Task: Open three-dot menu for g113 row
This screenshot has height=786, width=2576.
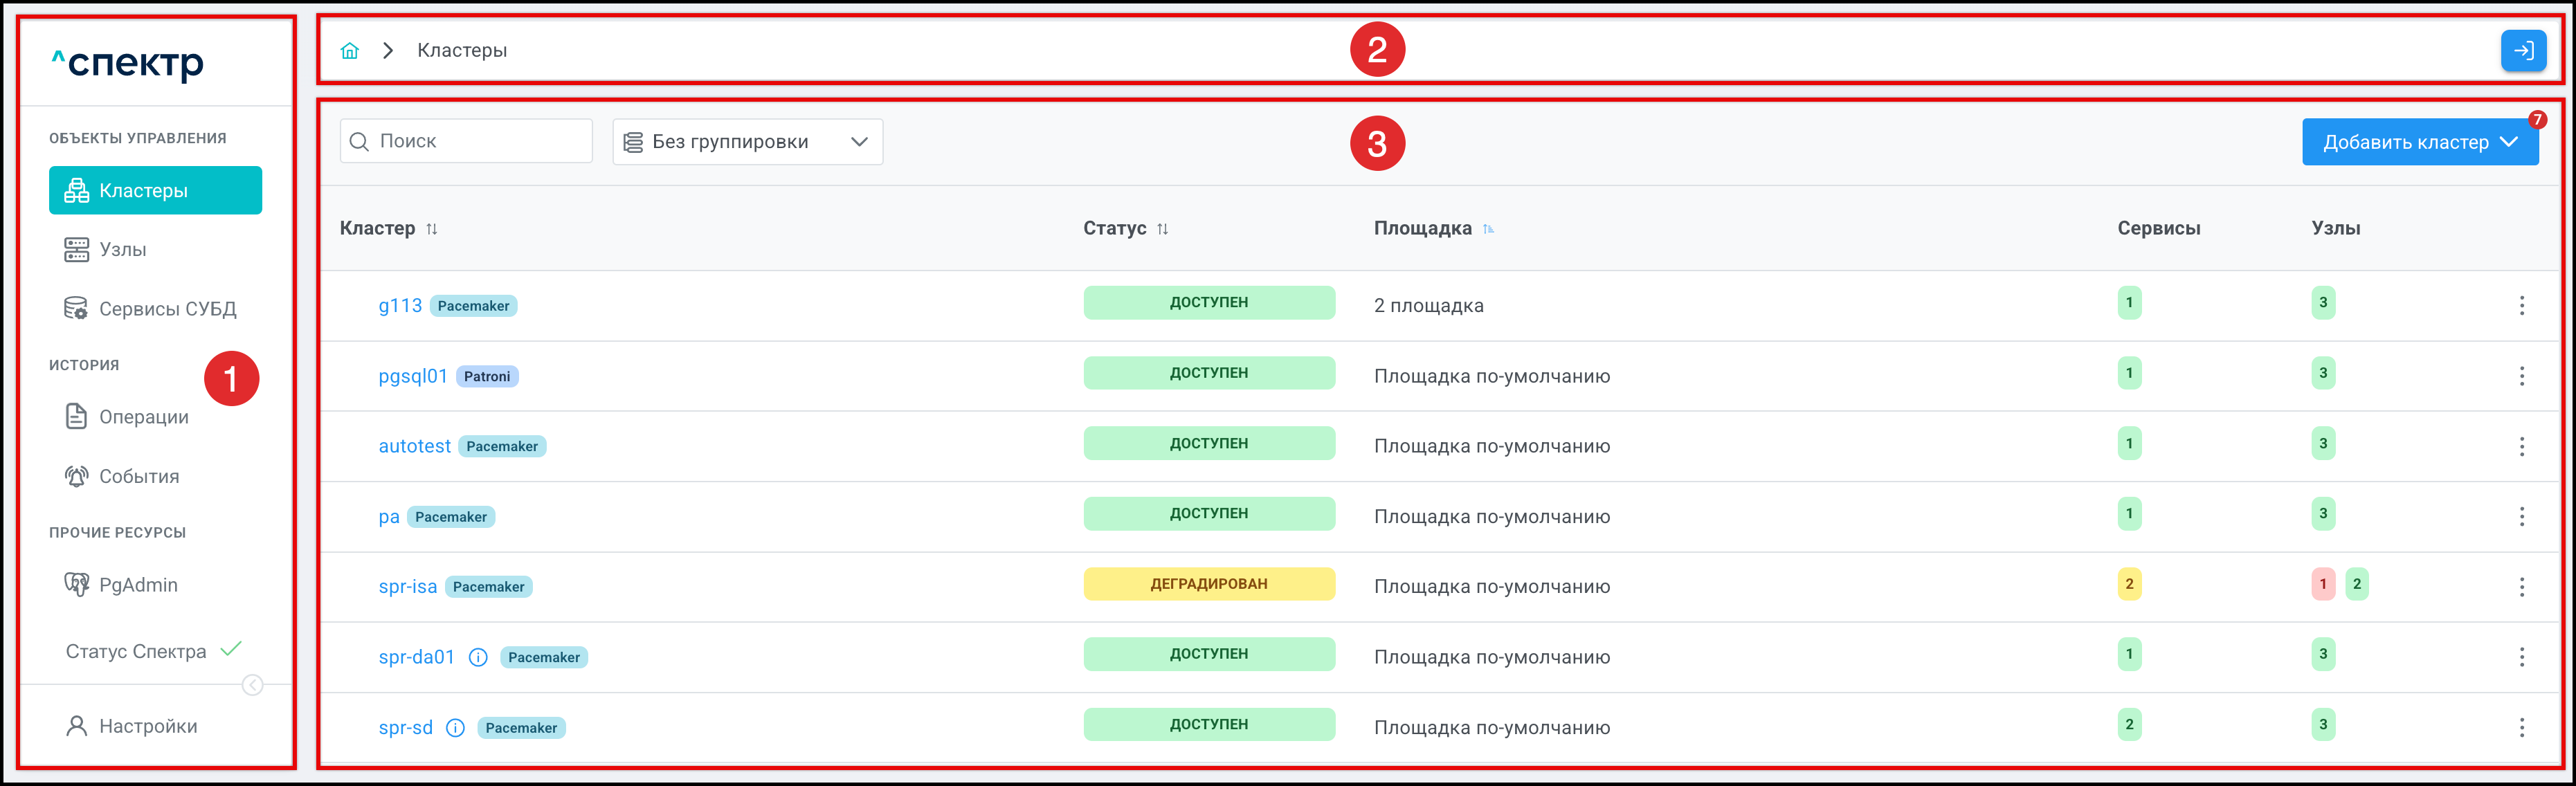Action: click(2521, 305)
